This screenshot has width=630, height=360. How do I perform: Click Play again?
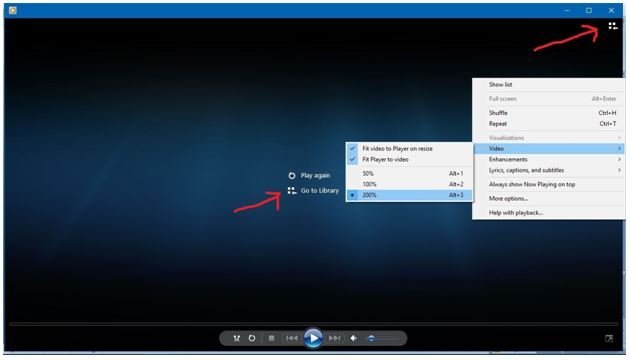click(x=315, y=176)
